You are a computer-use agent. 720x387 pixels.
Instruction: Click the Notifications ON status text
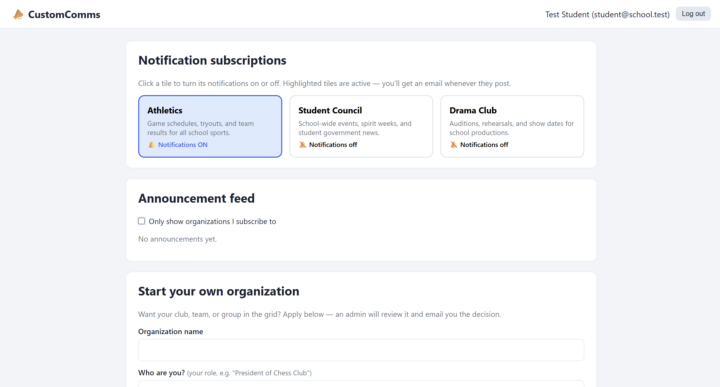click(x=183, y=145)
